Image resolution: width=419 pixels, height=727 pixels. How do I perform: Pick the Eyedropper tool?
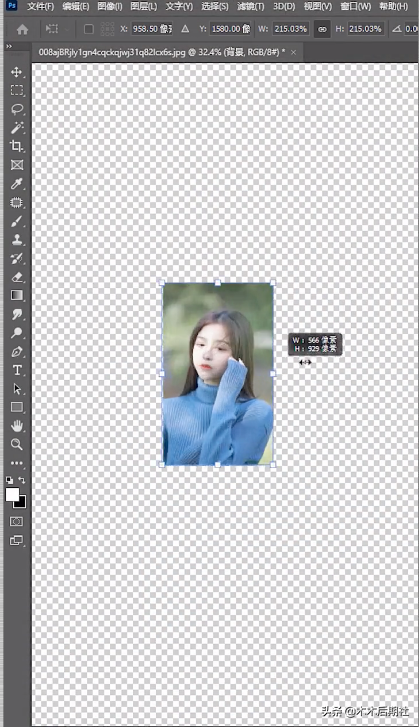click(x=17, y=184)
